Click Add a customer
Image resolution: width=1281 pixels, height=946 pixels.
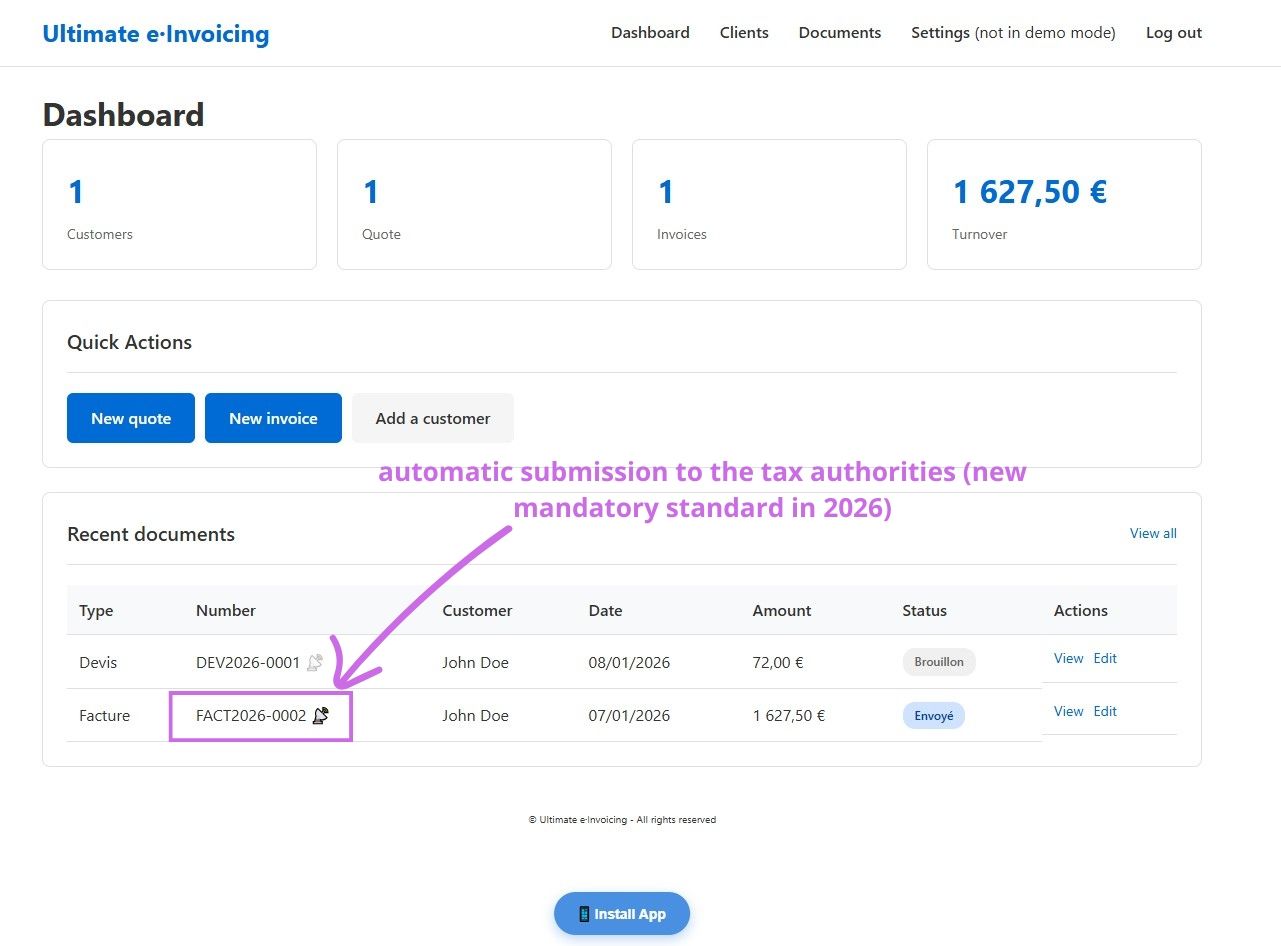(x=433, y=418)
